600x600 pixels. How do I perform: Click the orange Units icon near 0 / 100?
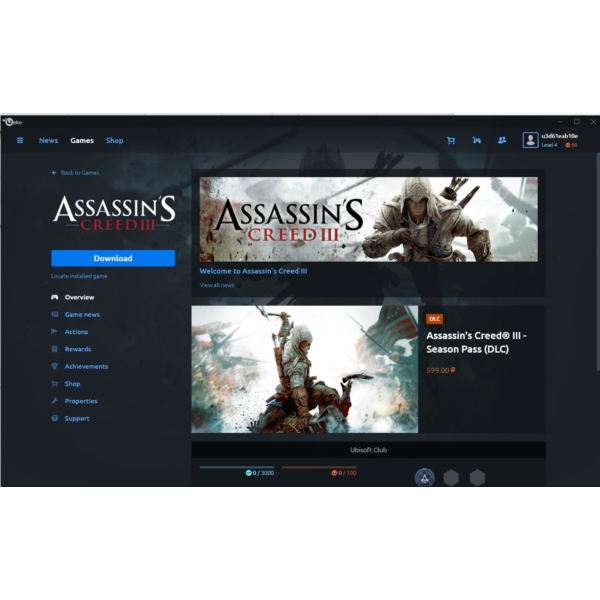[334, 473]
